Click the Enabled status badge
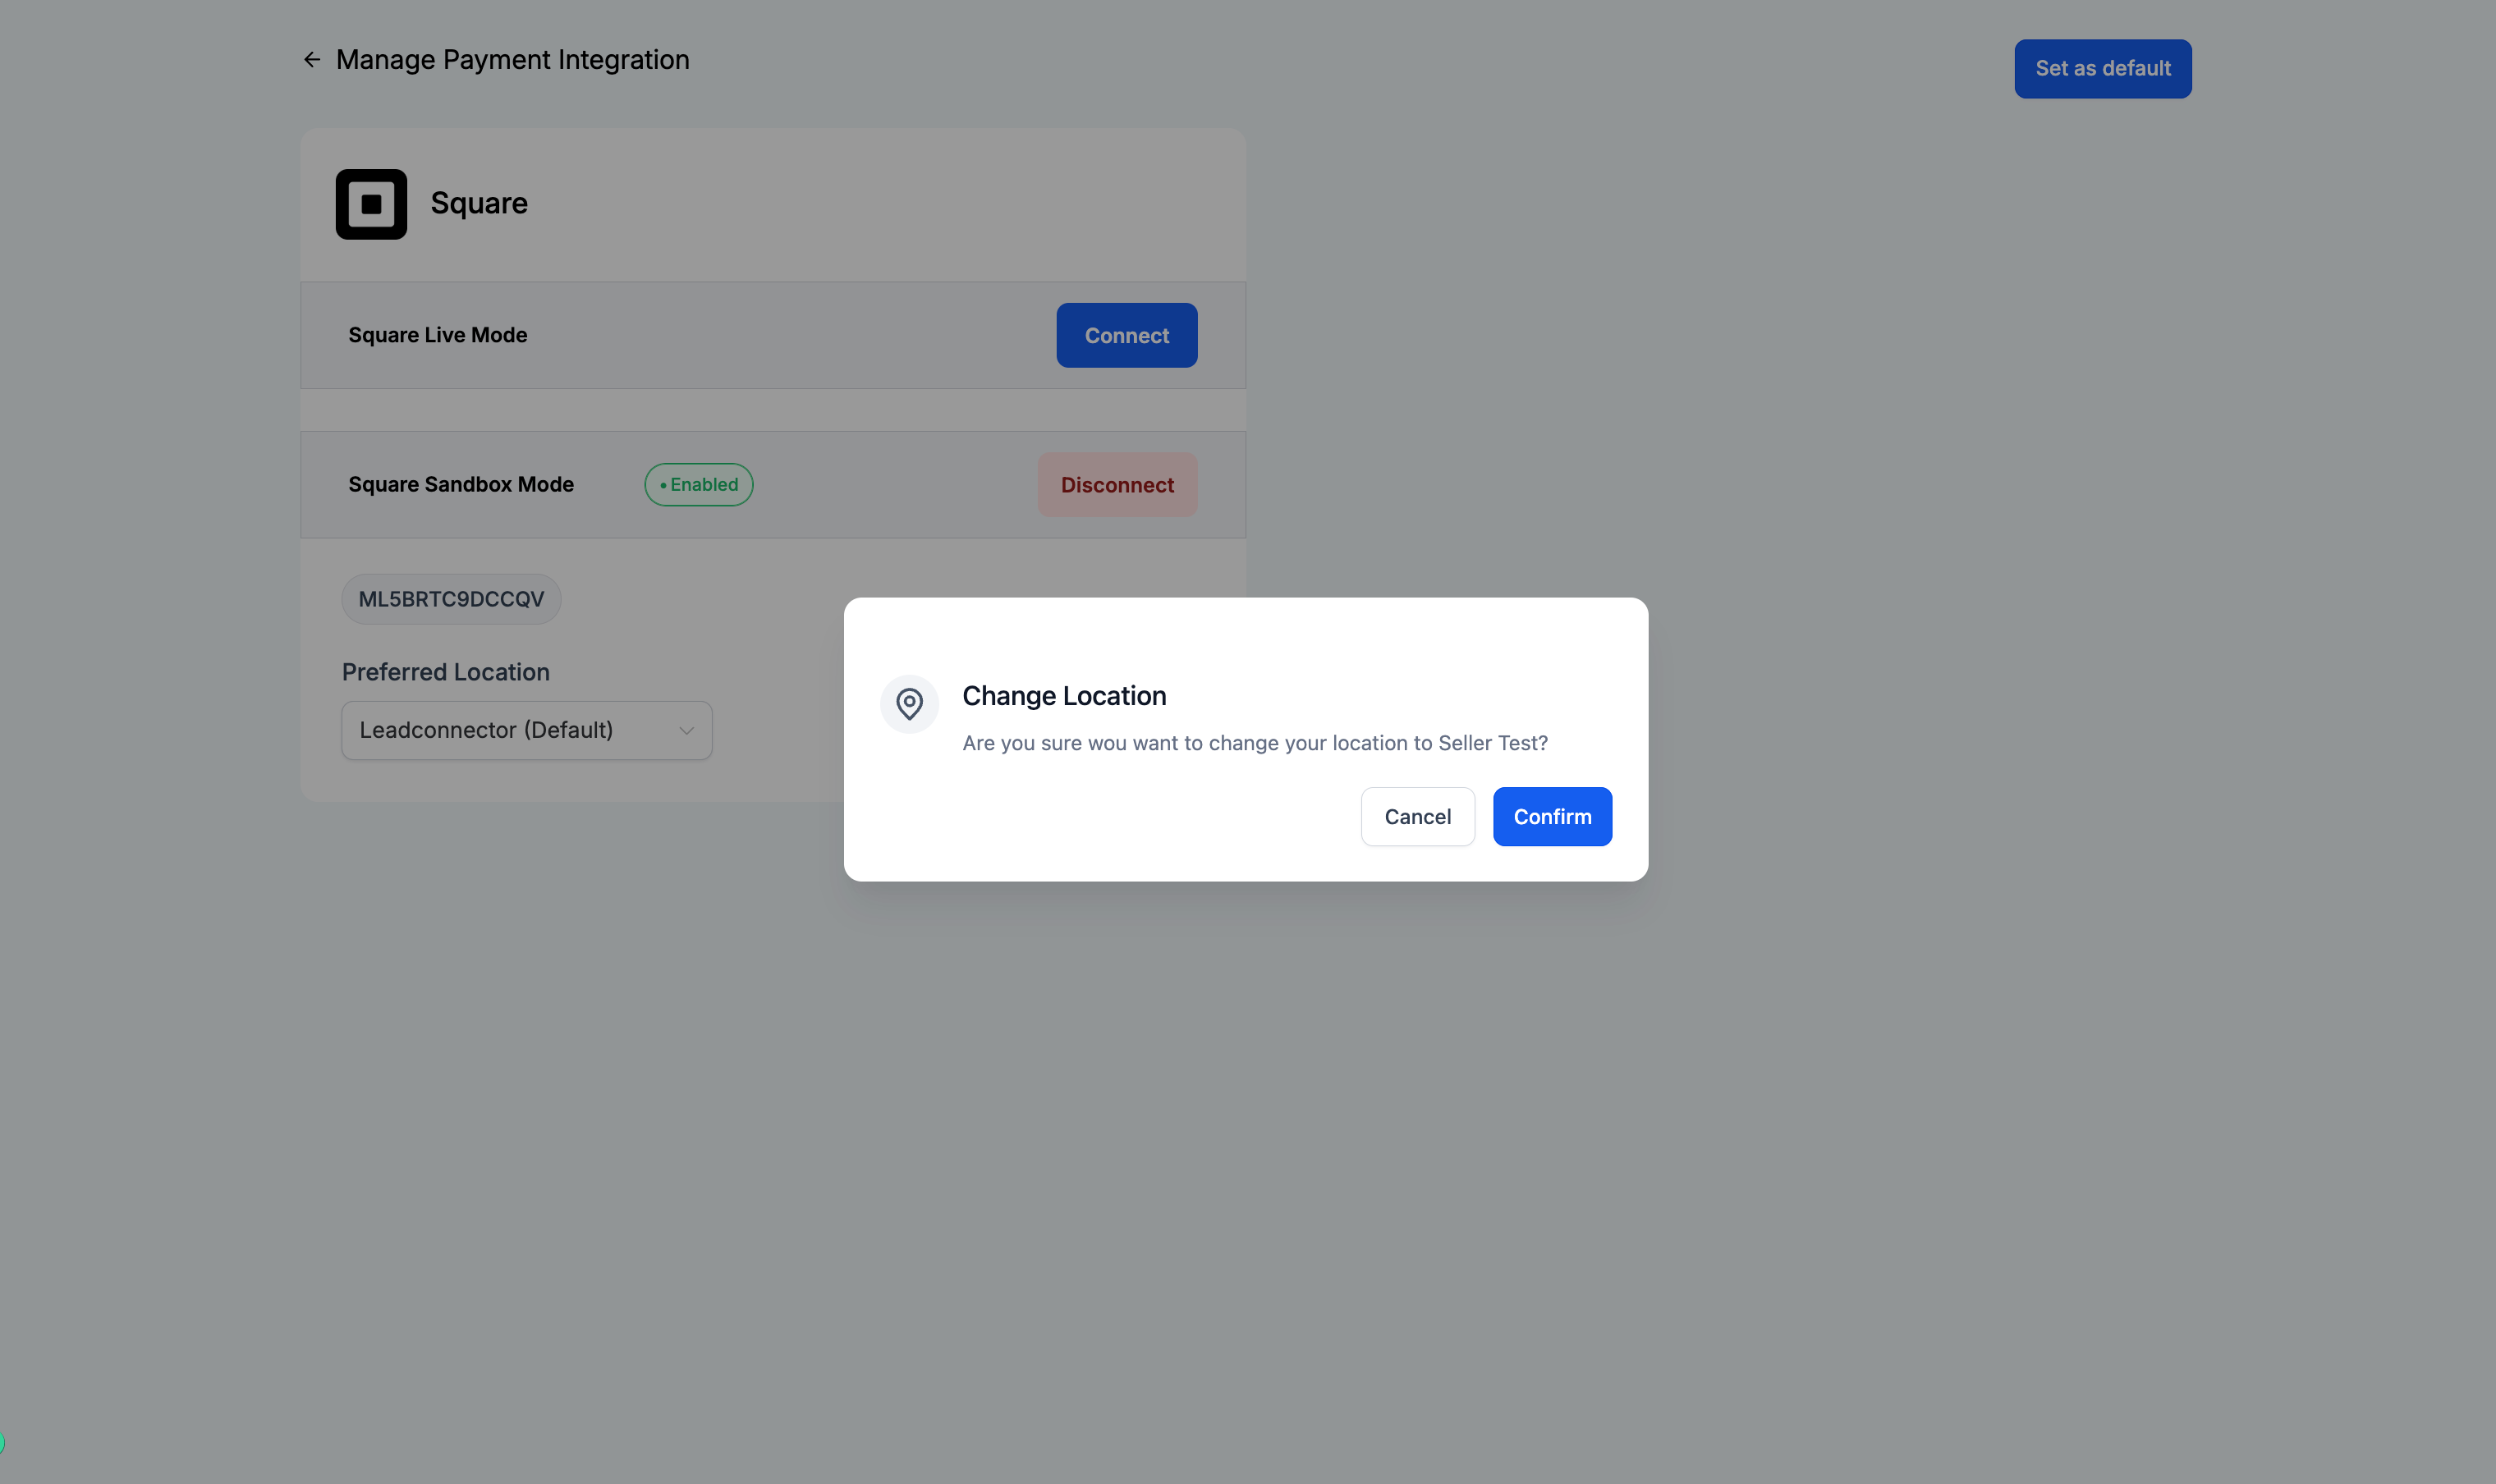2496x1484 pixels. click(699, 485)
